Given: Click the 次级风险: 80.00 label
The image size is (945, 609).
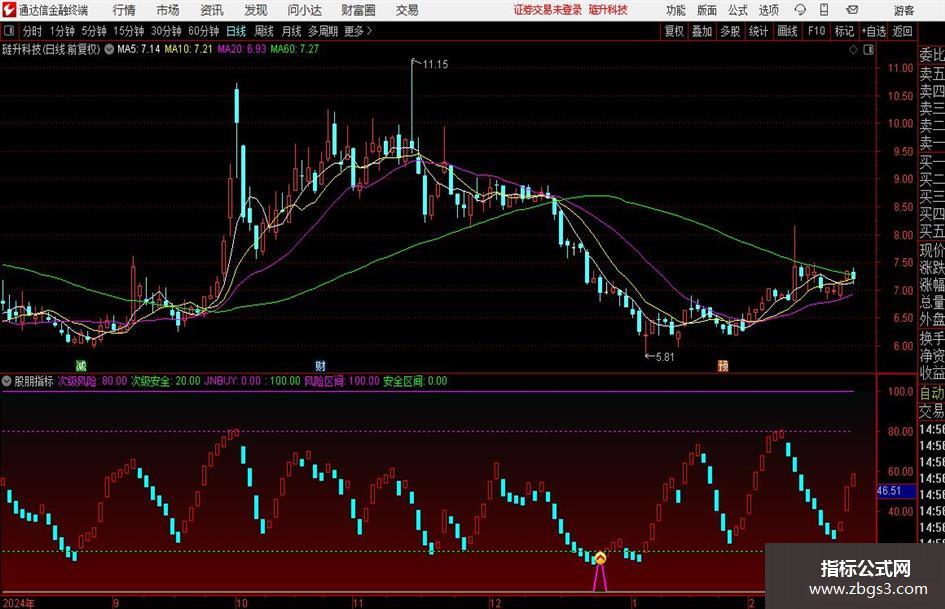Looking at the screenshot, I should 92,381.
